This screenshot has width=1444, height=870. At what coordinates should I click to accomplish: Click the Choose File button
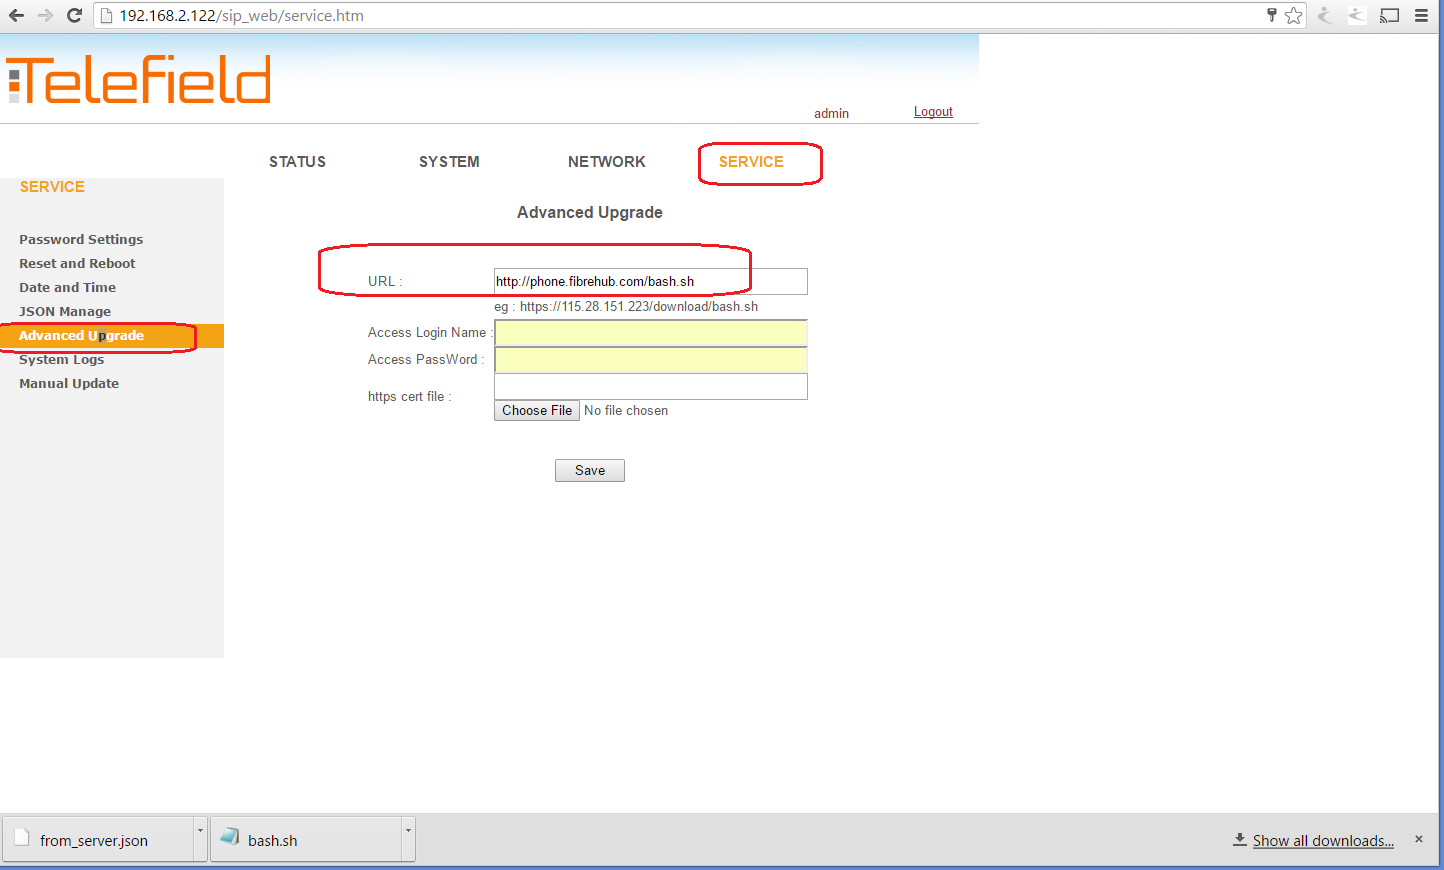point(537,410)
